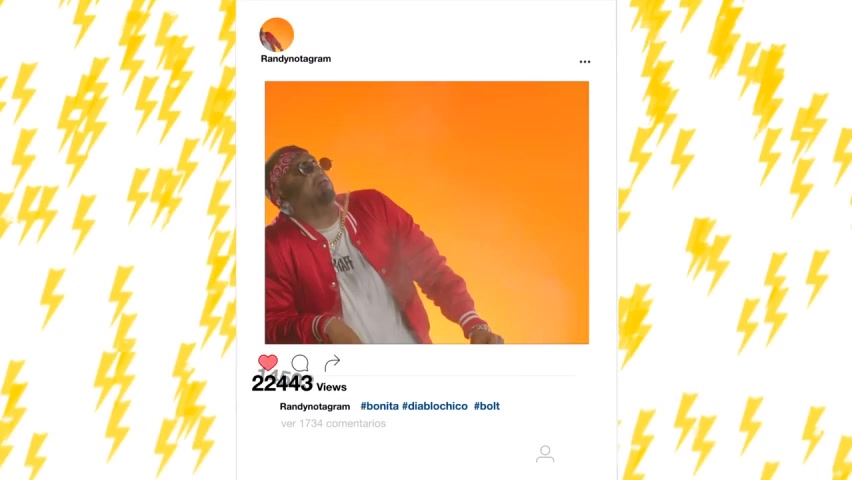Image resolution: width=852 pixels, height=480 pixels.
Task: Click the gold chain necklace in the video
Action: (x=340, y=224)
